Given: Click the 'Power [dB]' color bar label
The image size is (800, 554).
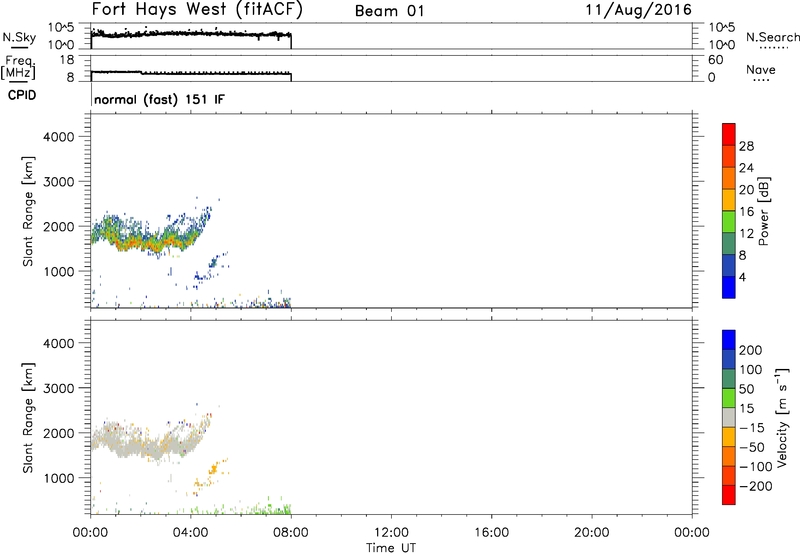Looking at the screenshot, I should click(764, 211).
